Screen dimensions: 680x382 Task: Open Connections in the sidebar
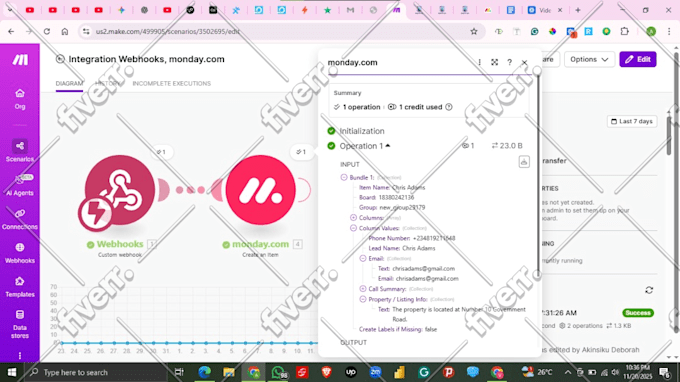click(20, 219)
